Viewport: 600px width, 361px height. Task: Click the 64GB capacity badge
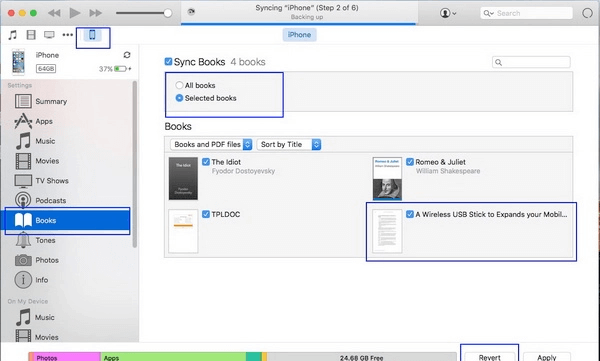click(46, 69)
